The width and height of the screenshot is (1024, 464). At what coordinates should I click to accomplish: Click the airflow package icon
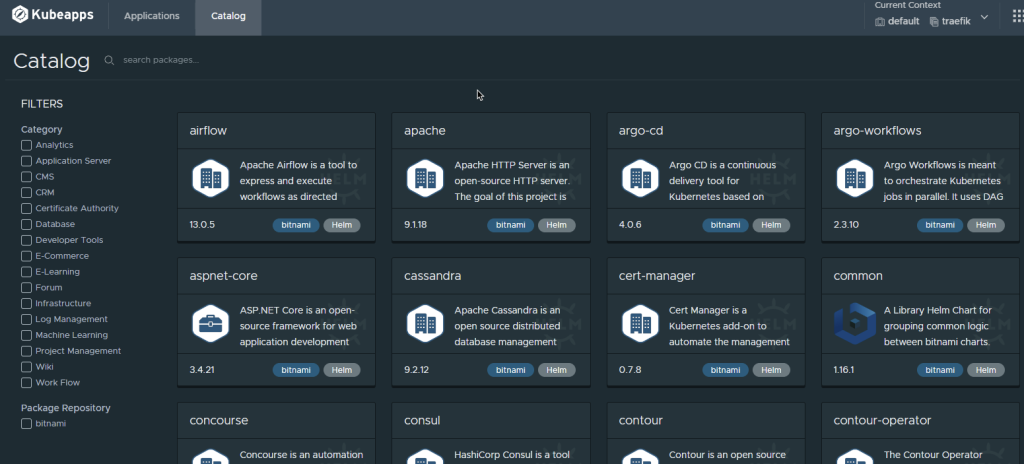[211, 178]
